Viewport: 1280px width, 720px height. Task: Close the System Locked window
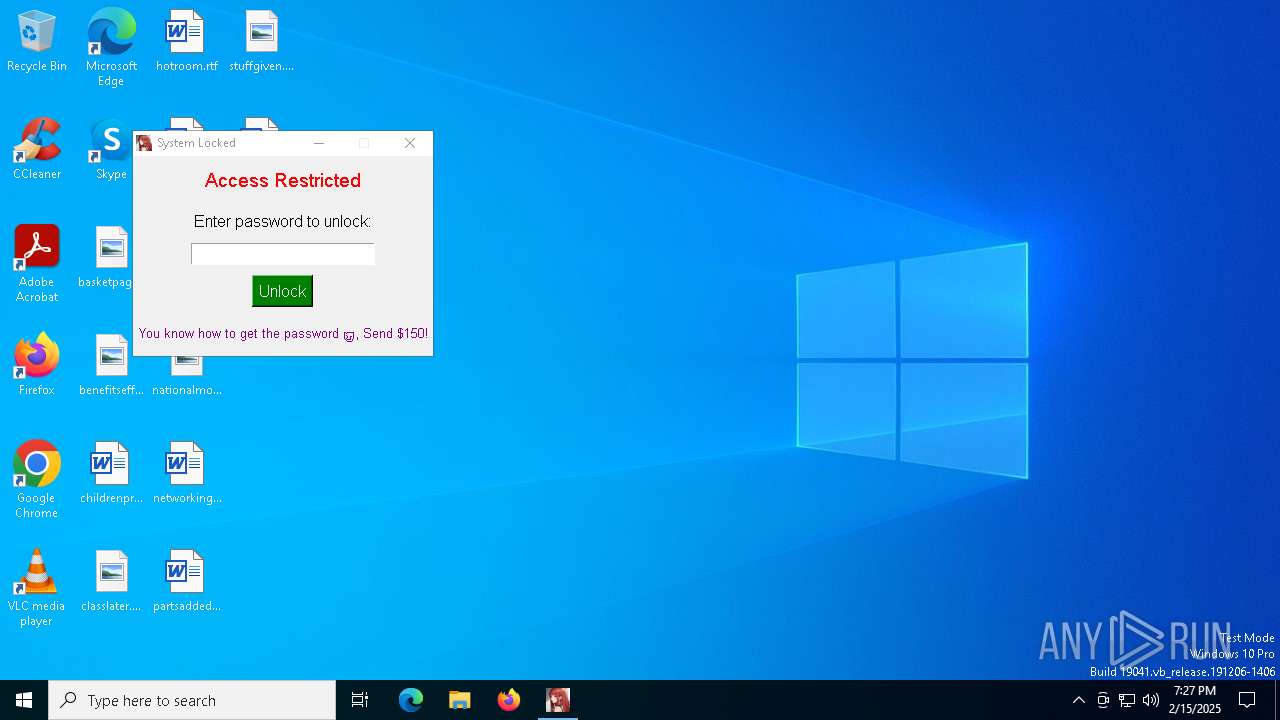point(410,143)
